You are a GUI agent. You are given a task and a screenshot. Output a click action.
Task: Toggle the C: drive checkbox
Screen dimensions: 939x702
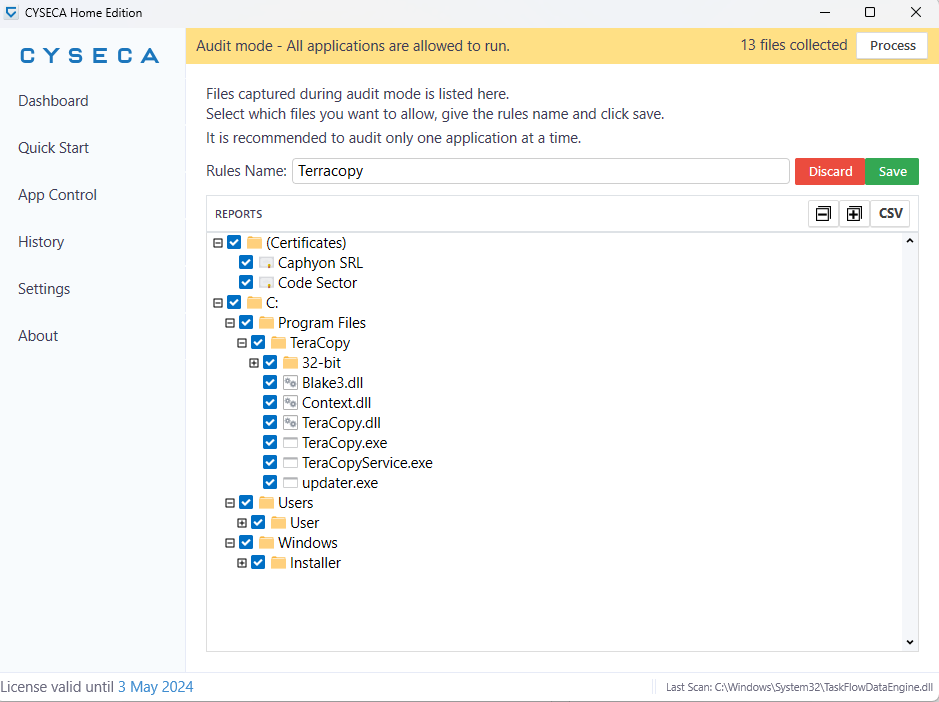coord(234,302)
